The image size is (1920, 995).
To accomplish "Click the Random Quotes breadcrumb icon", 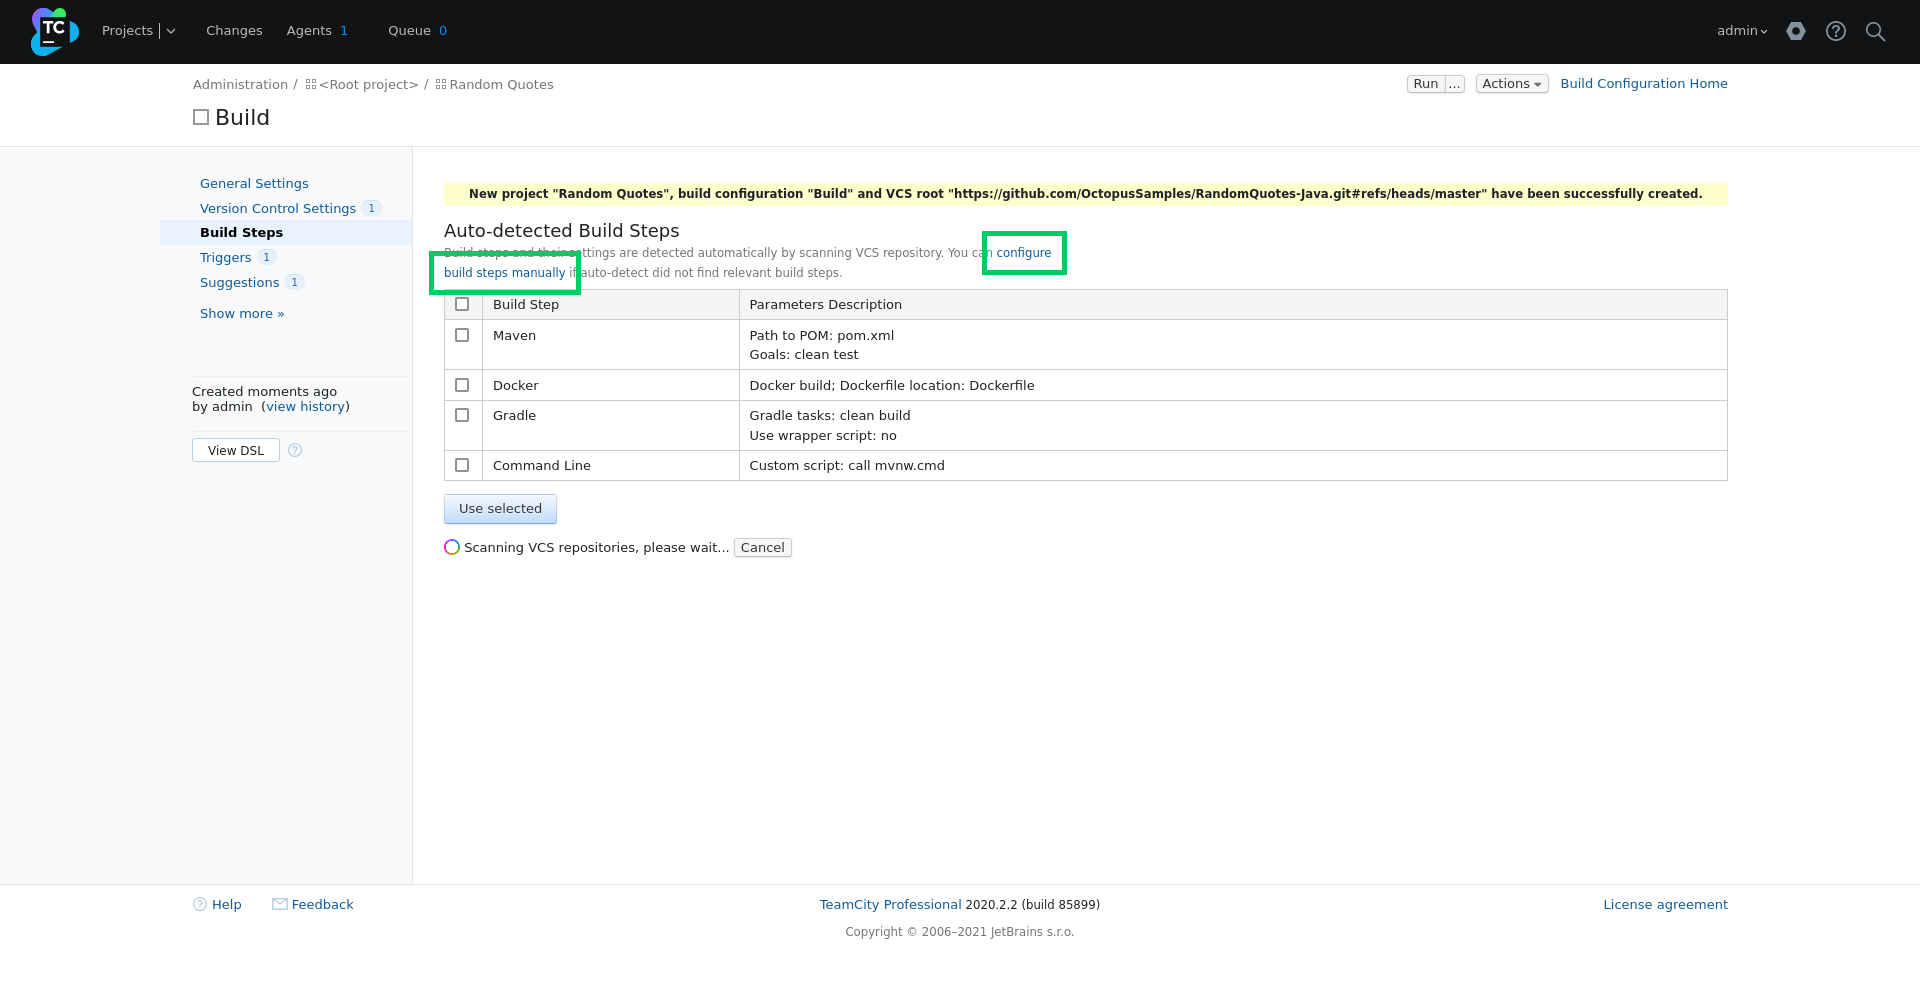I will click(x=441, y=85).
